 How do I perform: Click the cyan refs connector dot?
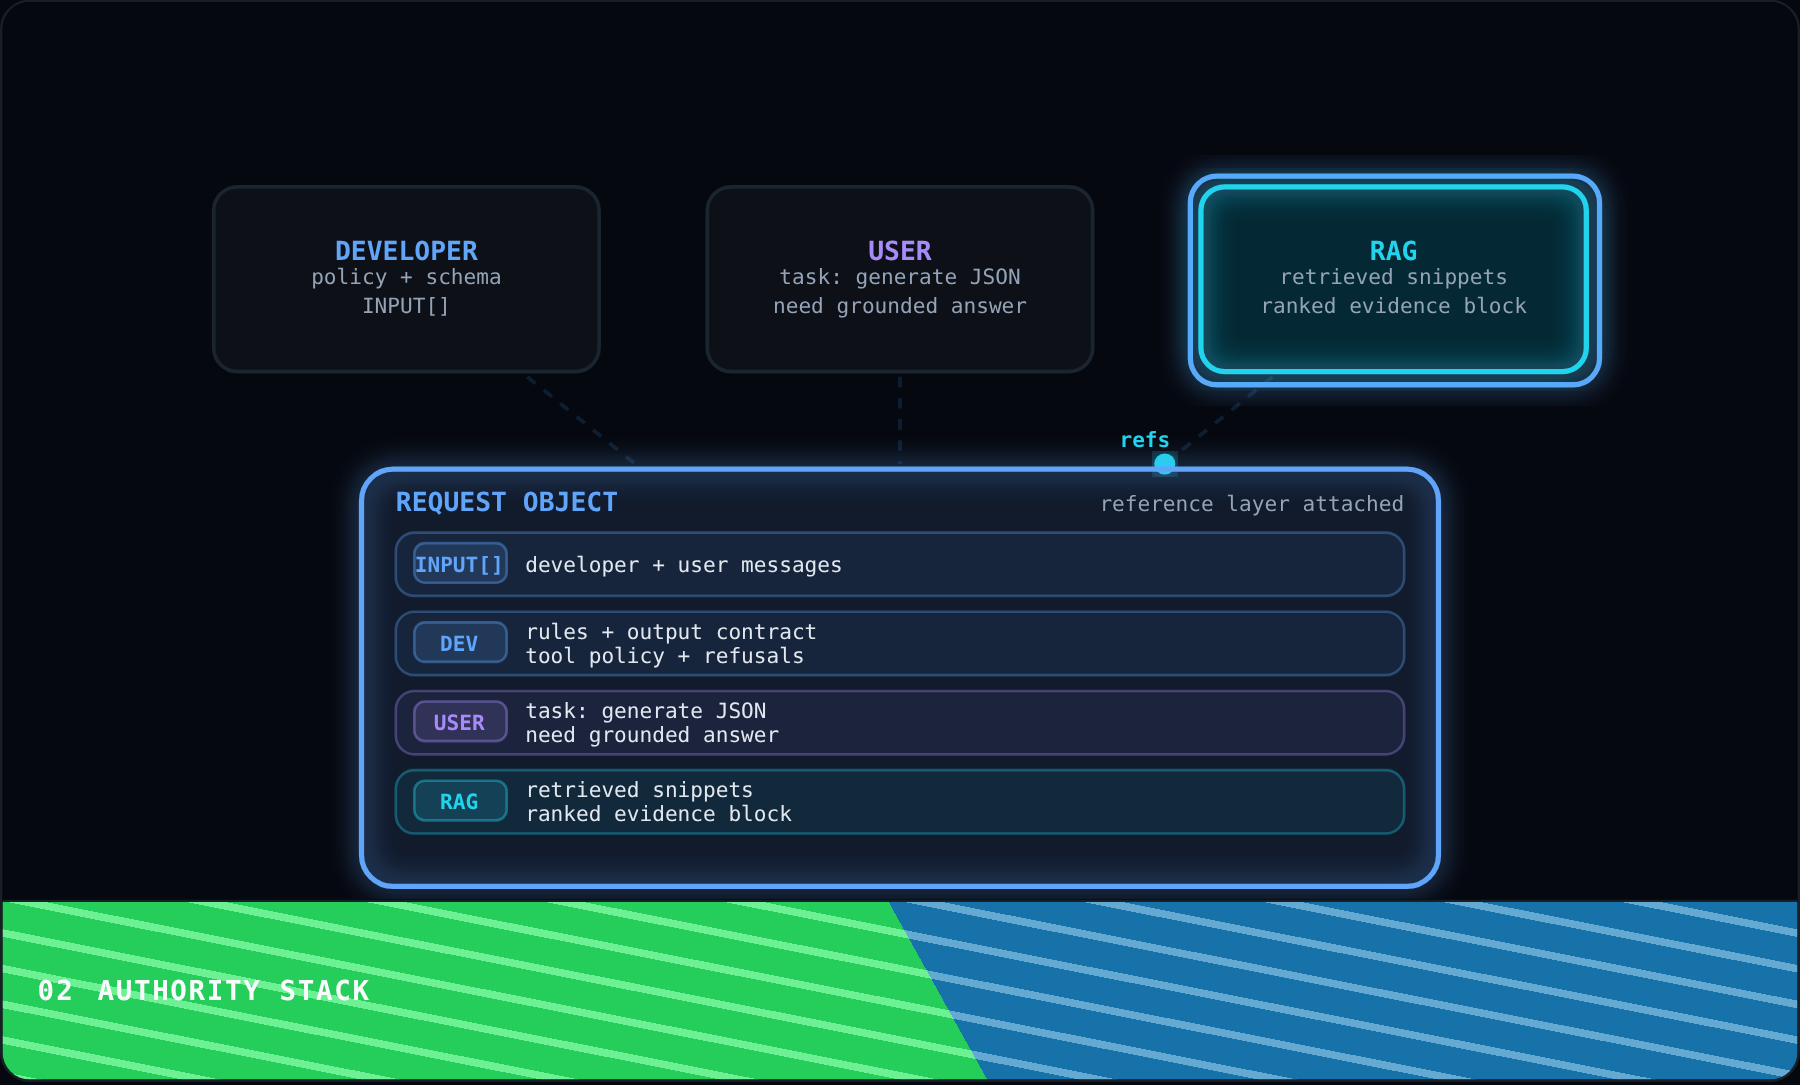point(1164,463)
